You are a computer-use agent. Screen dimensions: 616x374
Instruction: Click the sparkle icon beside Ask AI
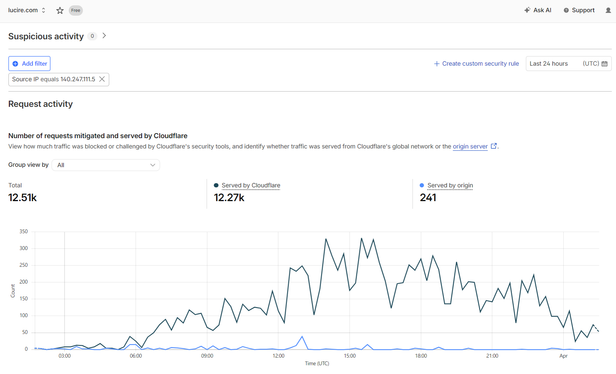[x=527, y=10]
